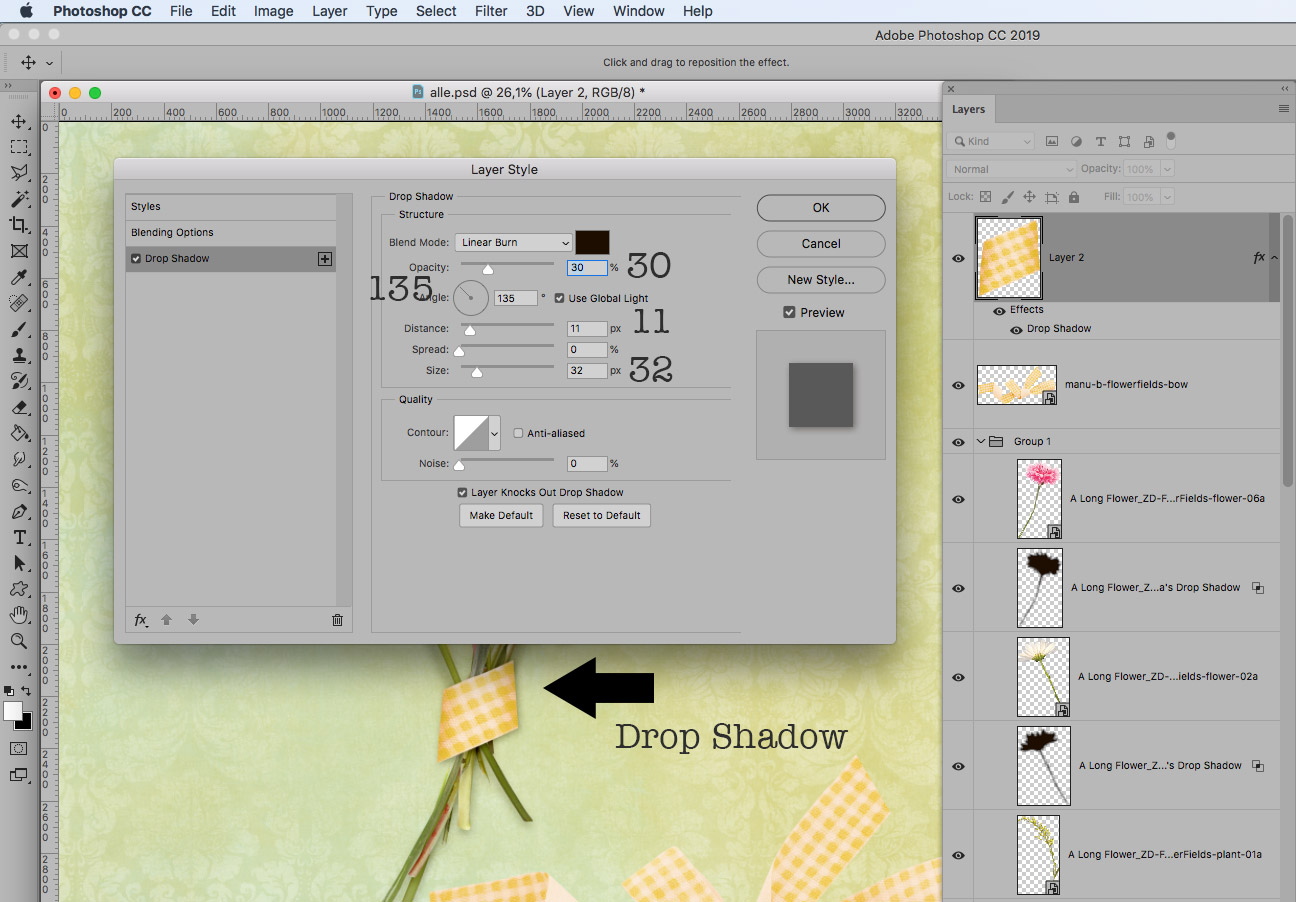This screenshot has height=902, width=1296.
Task: Click the fx add effect icon
Action: pos(141,620)
